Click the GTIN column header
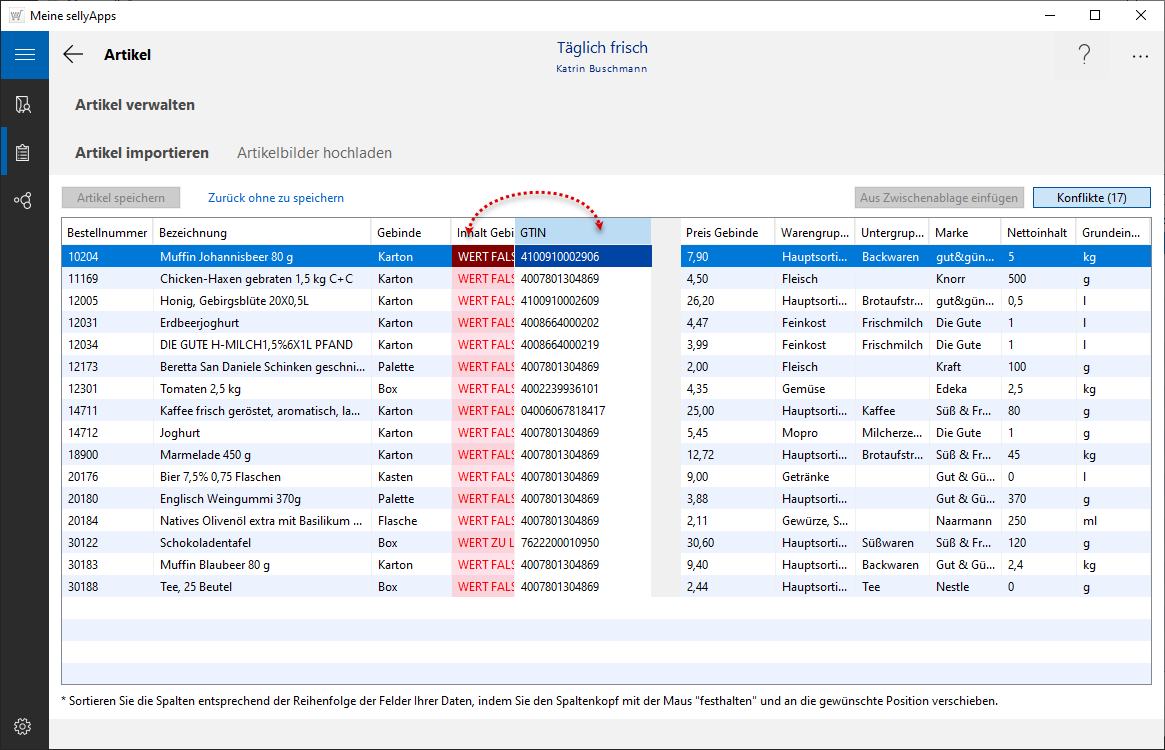 [582, 232]
